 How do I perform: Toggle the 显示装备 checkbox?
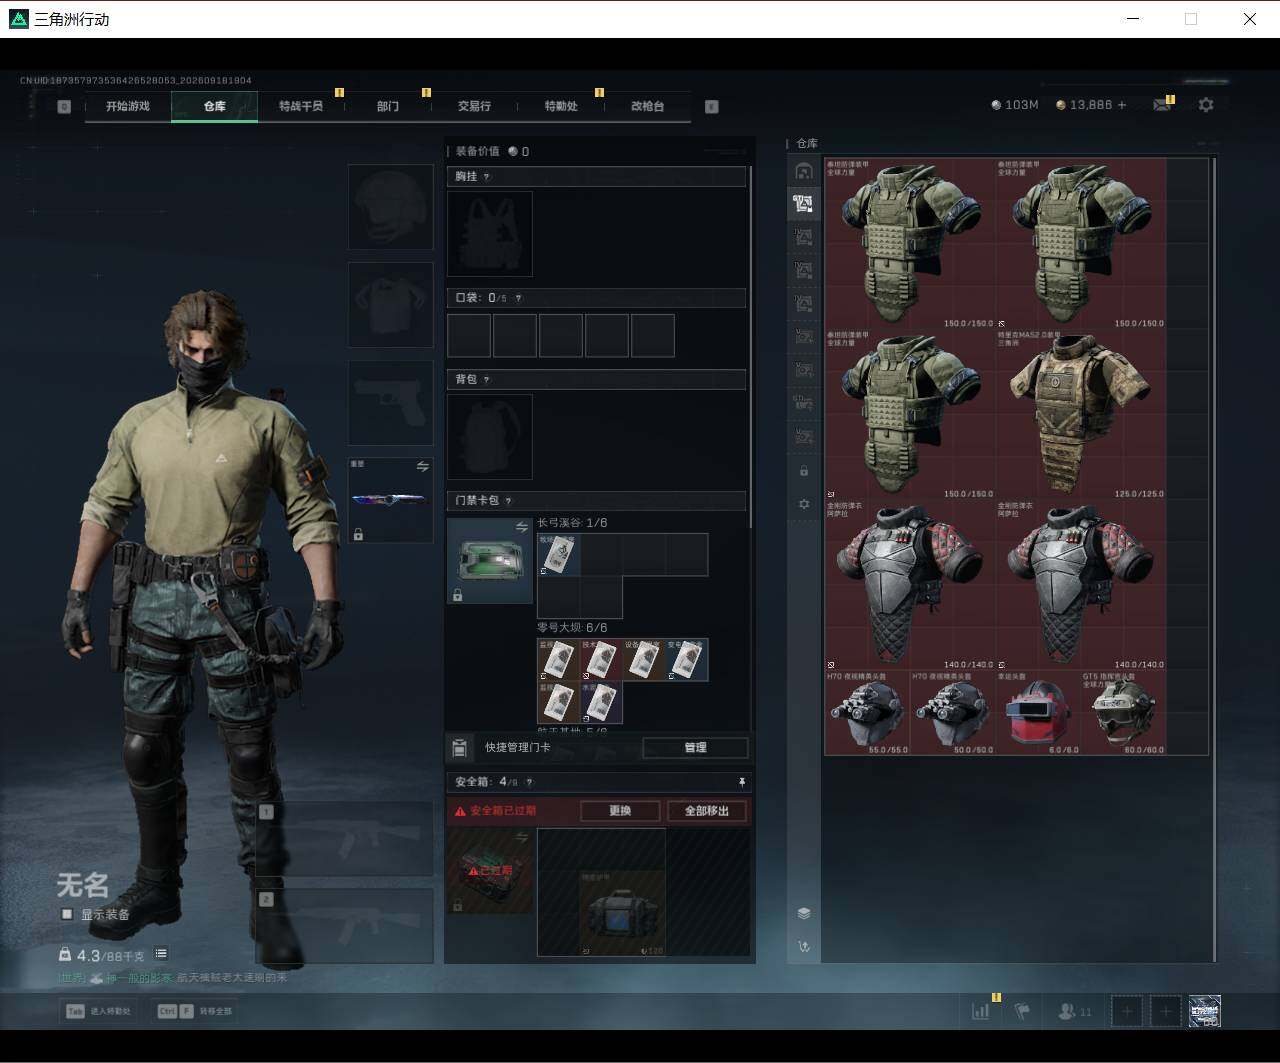pos(67,914)
